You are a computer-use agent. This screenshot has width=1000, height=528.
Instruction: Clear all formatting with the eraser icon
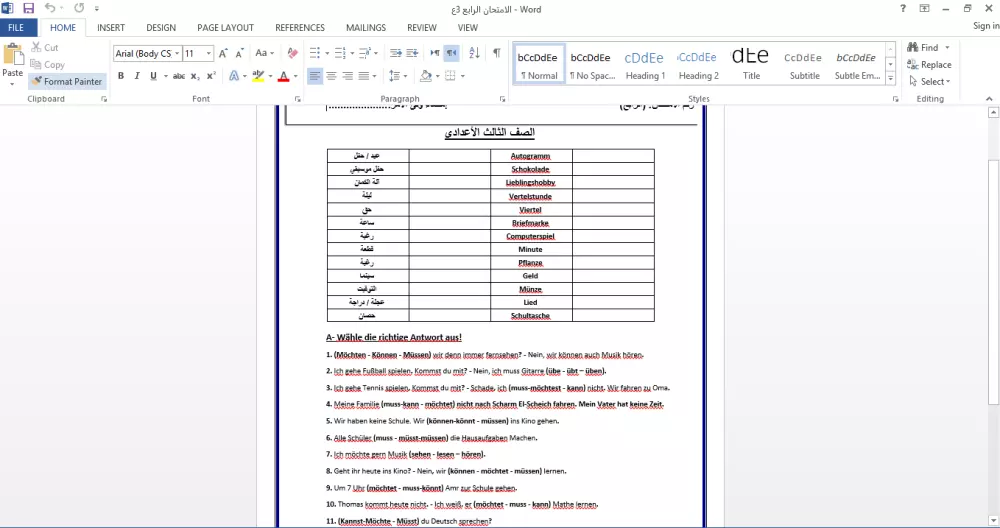292,54
